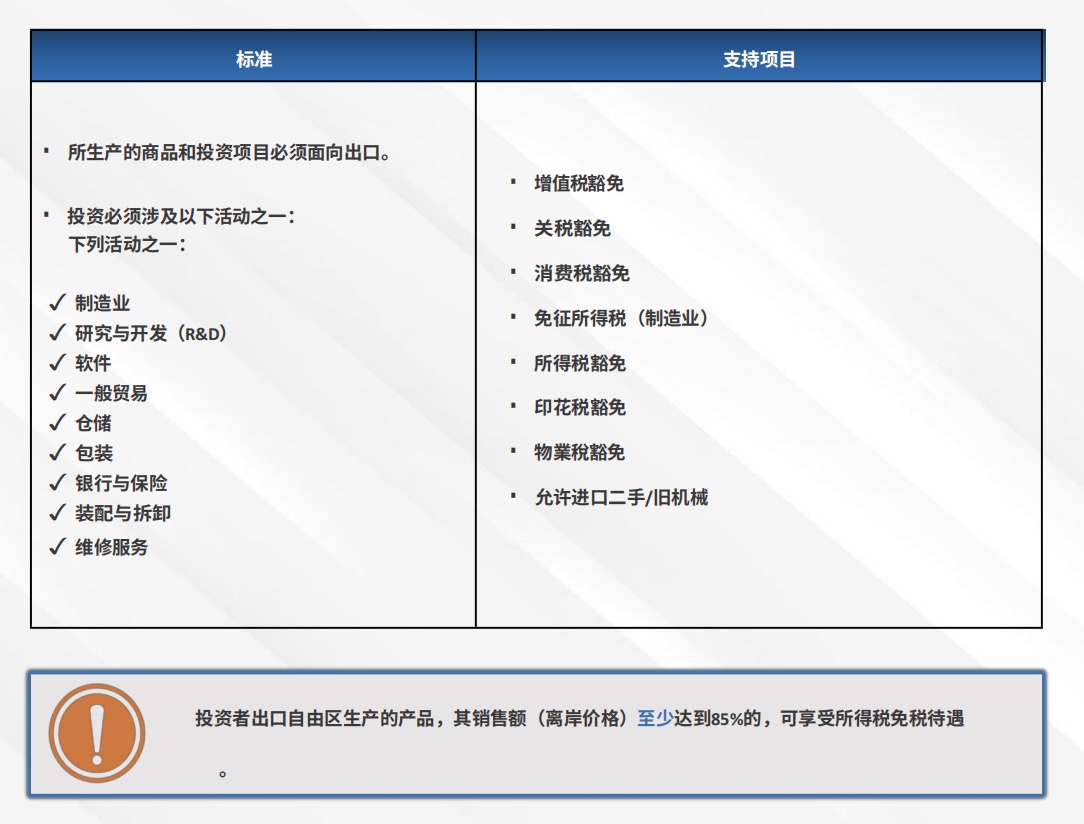This screenshot has height=824, width=1084.
Task: Select the 物業税豁免 item
Action: pos(579,453)
